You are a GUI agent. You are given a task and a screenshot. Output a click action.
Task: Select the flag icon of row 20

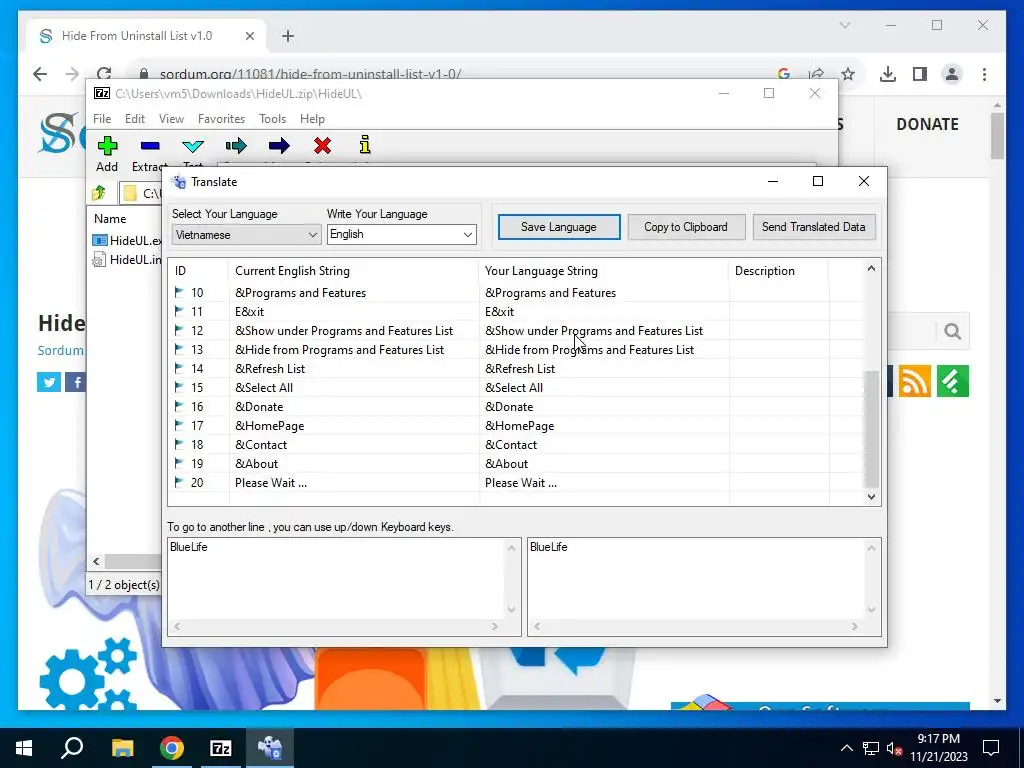[x=179, y=483]
